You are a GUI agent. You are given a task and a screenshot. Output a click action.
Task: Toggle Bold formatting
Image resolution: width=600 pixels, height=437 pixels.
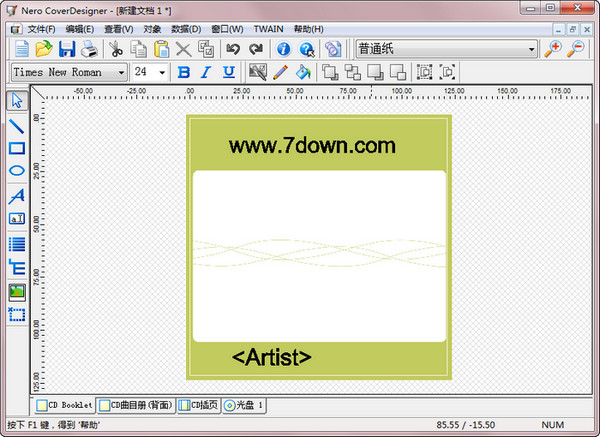184,72
